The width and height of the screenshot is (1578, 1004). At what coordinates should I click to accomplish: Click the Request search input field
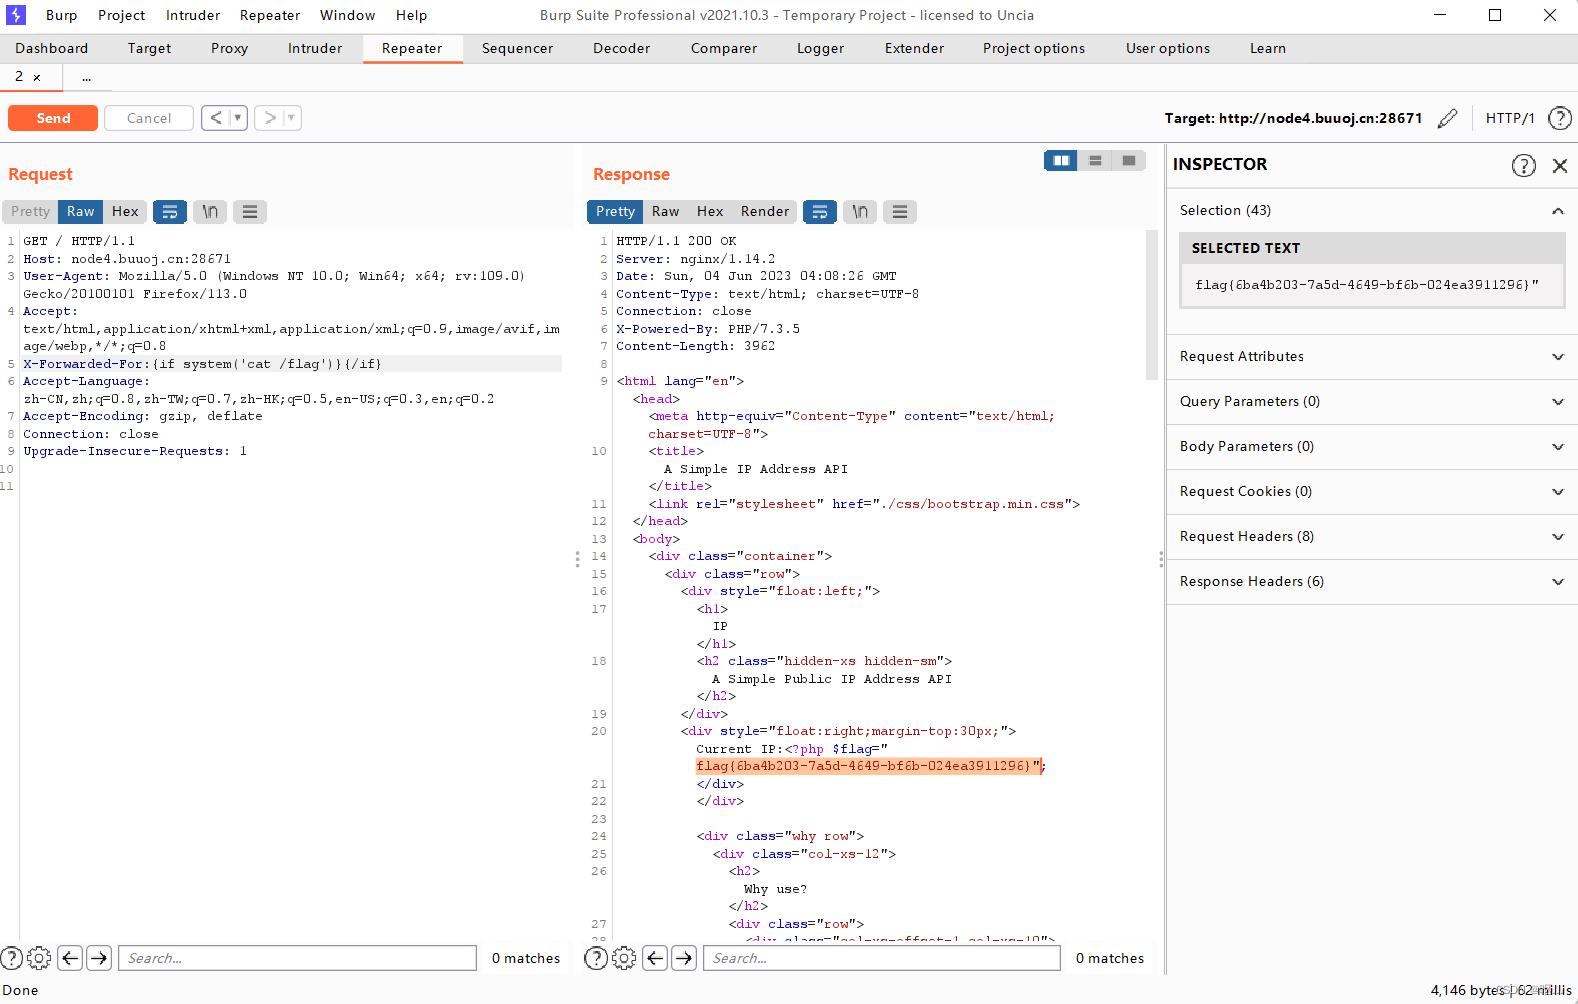pyautogui.click(x=297, y=958)
